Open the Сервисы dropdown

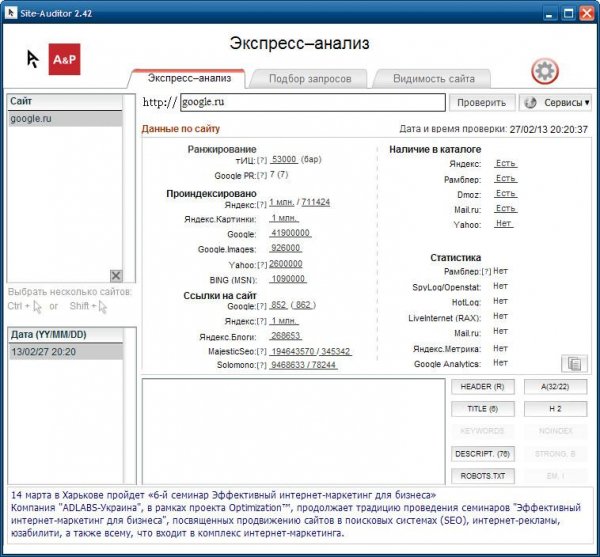pyautogui.click(x=555, y=103)
